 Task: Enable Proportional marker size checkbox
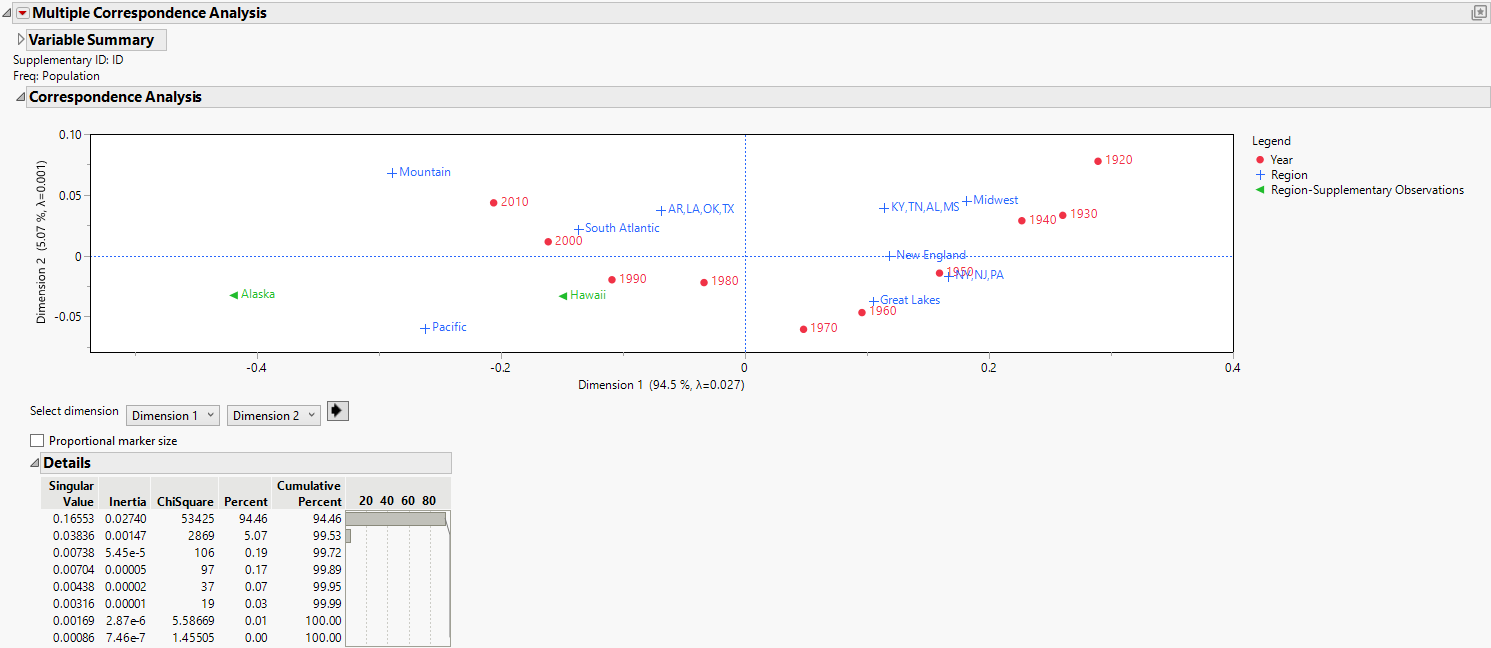[37, 440]
